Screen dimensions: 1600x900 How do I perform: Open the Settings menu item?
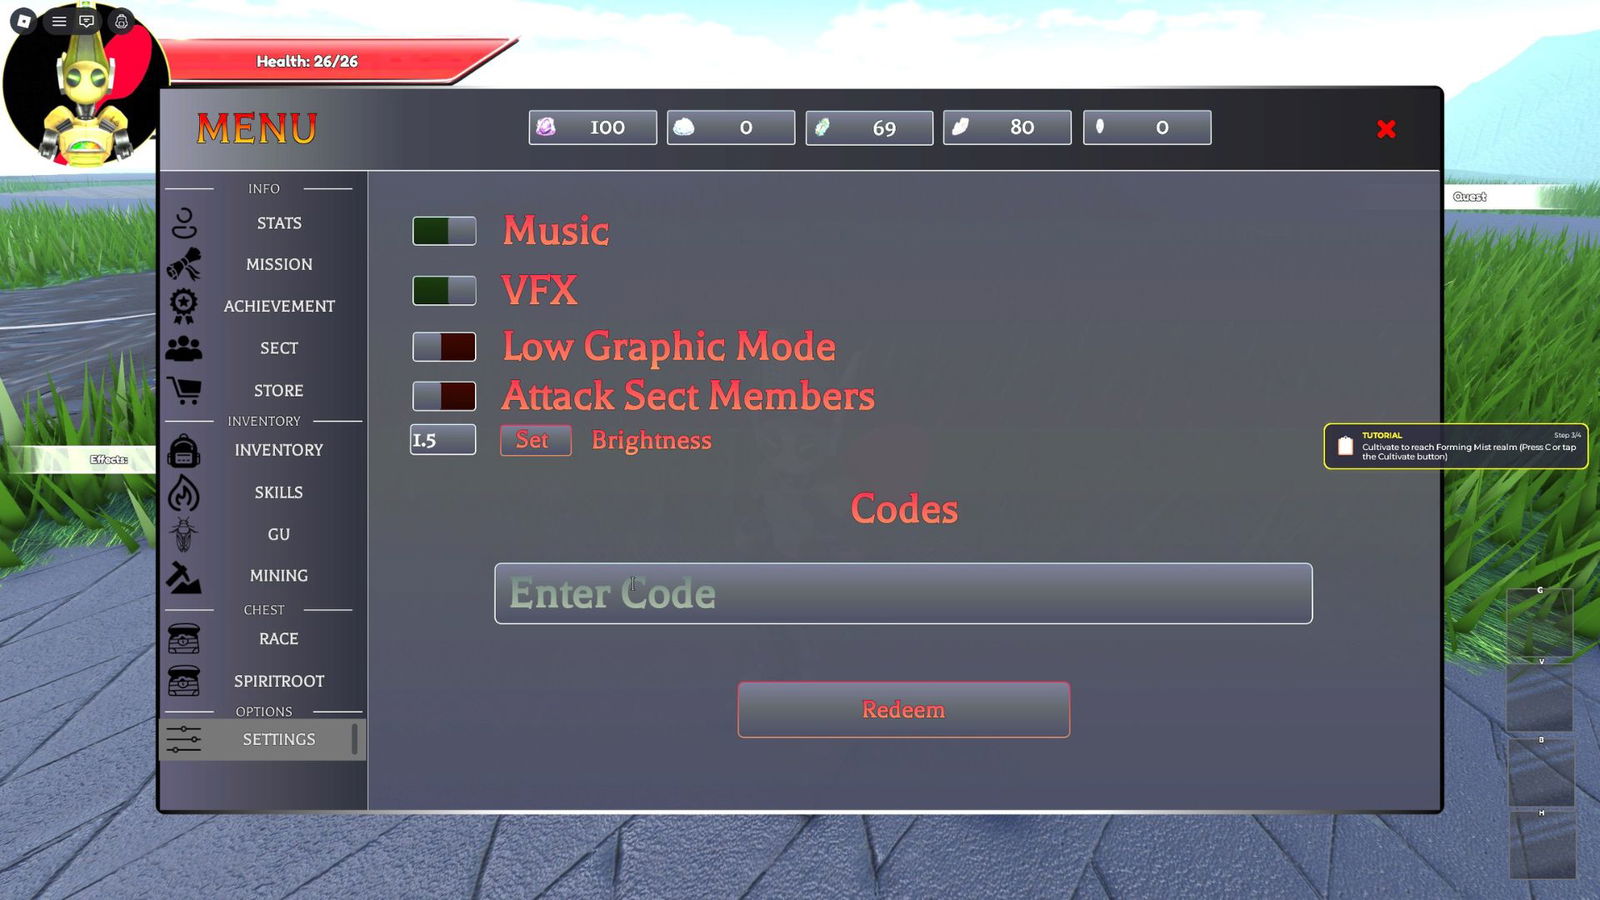click(x=278, y=739)
